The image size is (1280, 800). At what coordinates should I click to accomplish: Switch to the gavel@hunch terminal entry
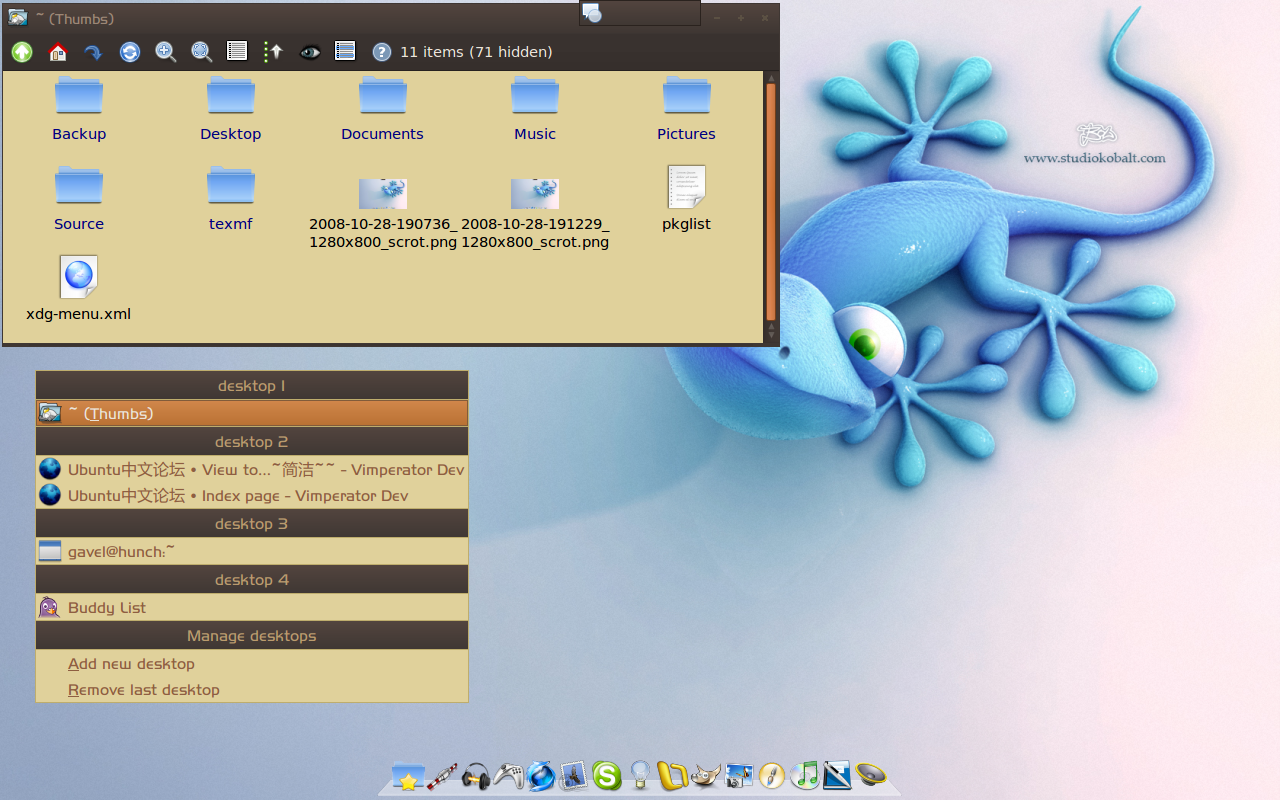pos(252,551)
